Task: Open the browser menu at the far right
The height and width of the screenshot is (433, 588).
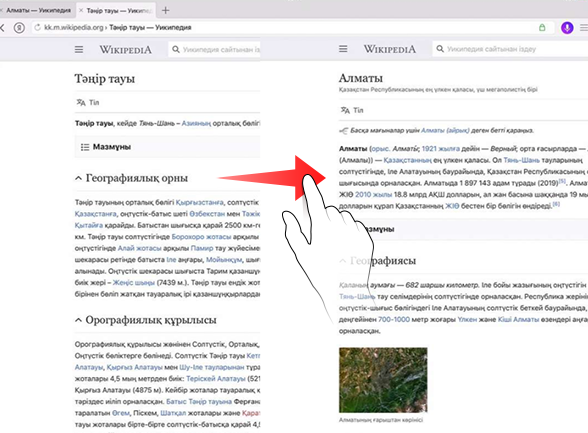Action: 584,28
